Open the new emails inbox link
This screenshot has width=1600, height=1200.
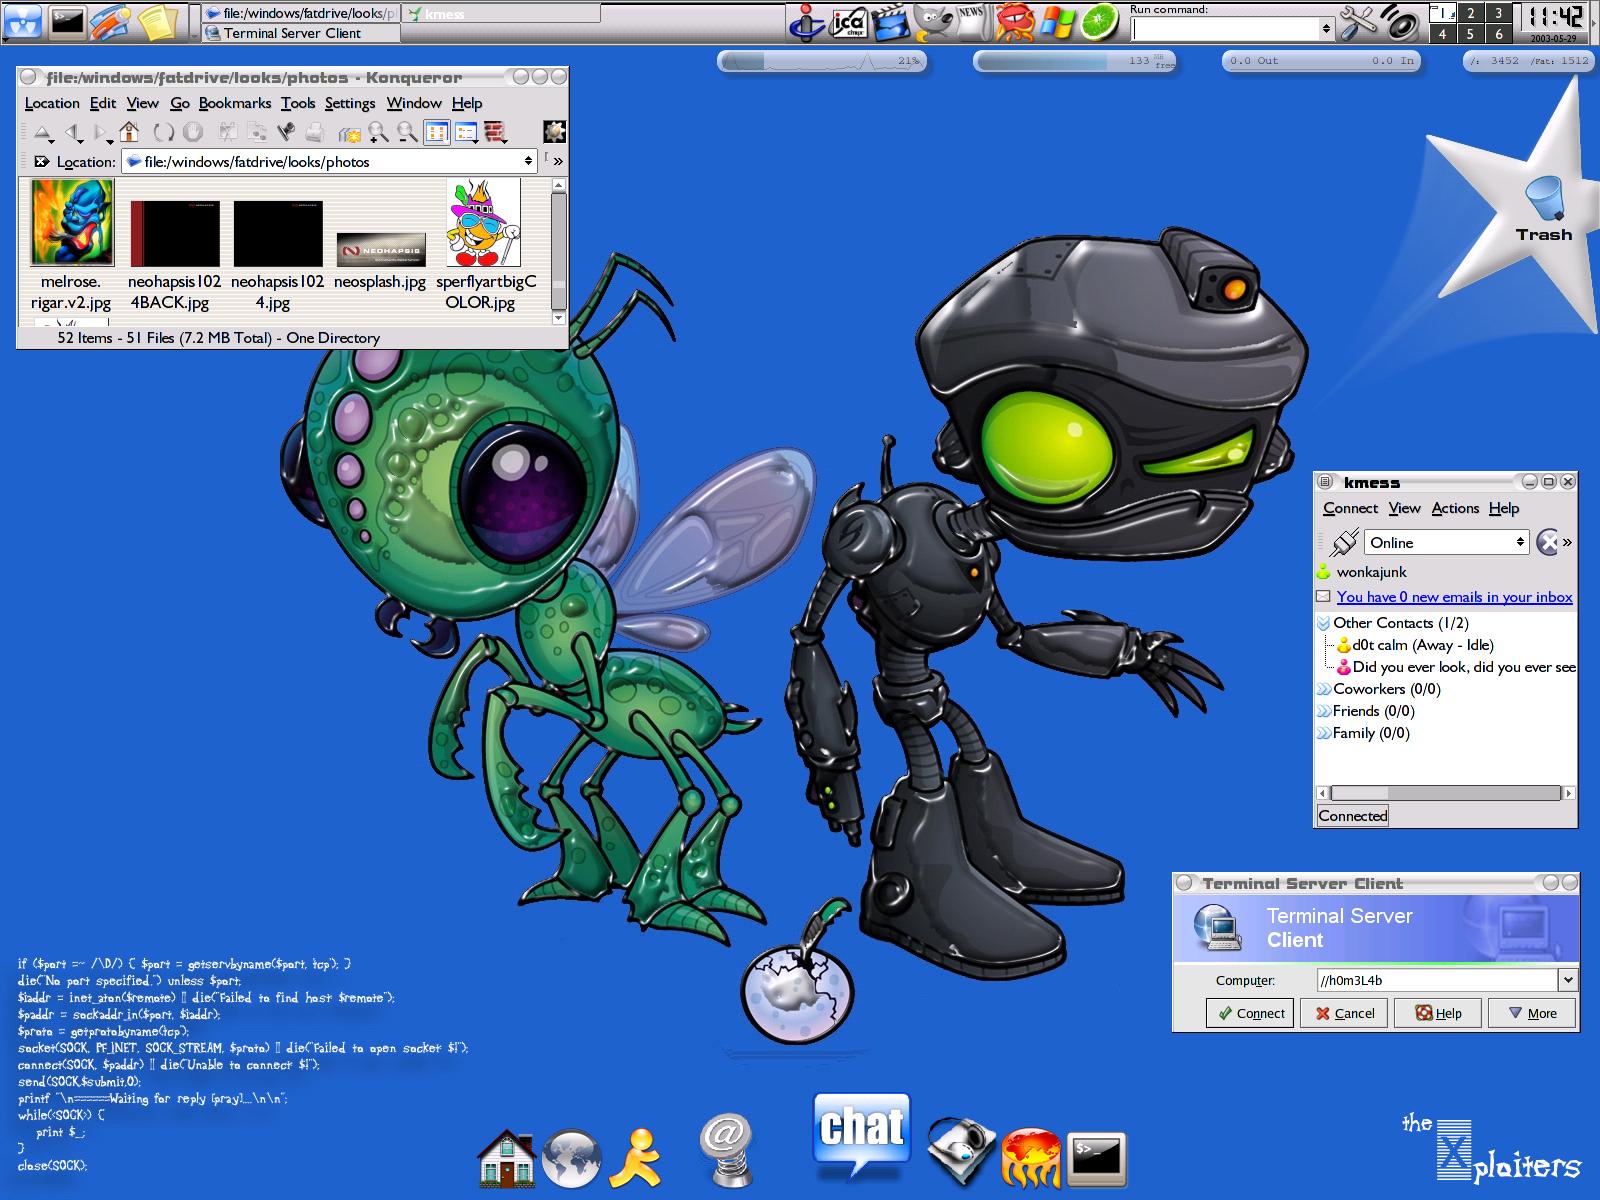coord(1454,597)
